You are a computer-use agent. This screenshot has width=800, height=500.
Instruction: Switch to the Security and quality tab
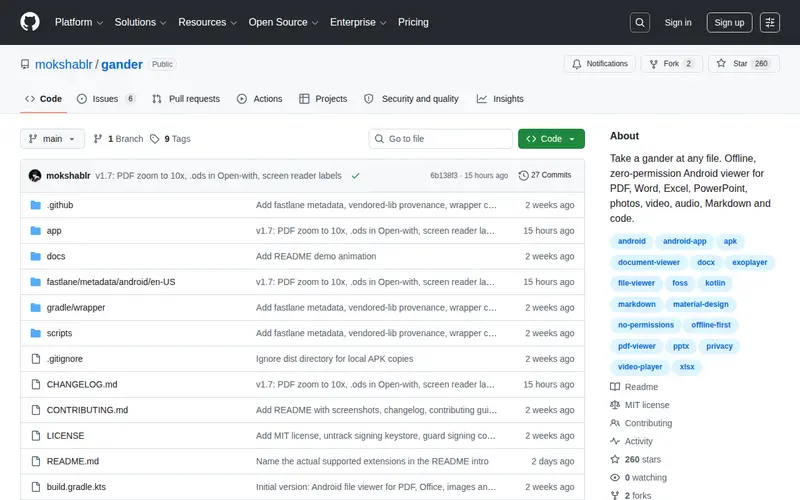pyautogui.click(x=411, y=99)
